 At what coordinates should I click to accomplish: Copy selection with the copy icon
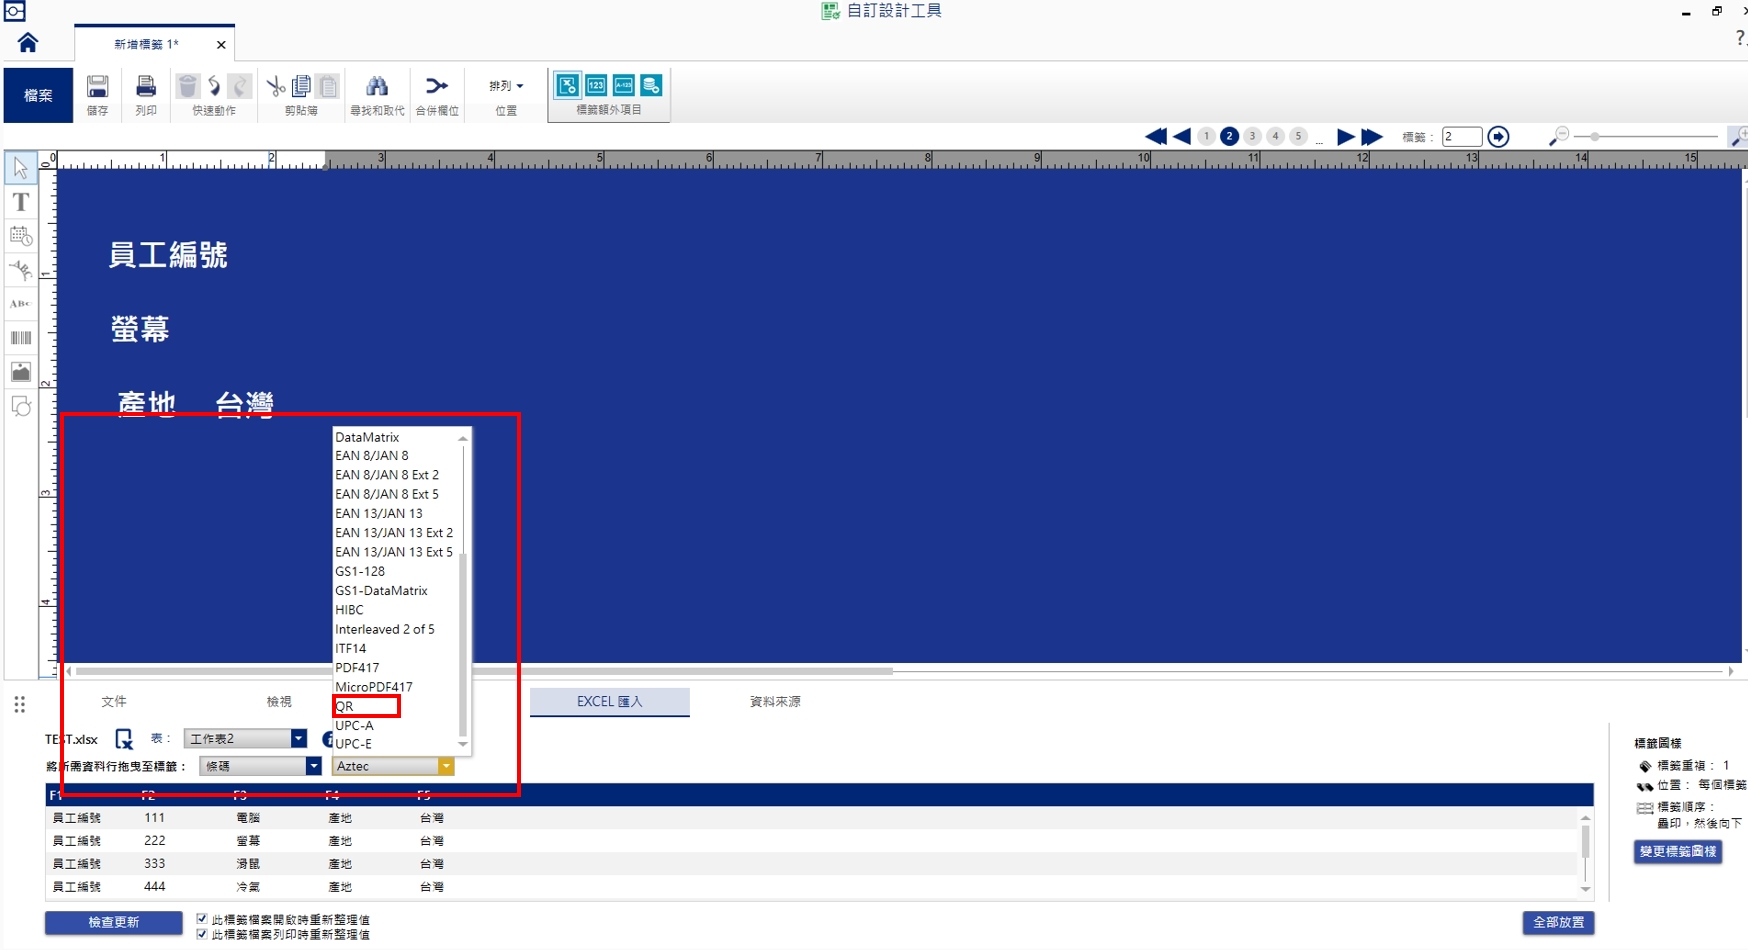coord(301,86)
